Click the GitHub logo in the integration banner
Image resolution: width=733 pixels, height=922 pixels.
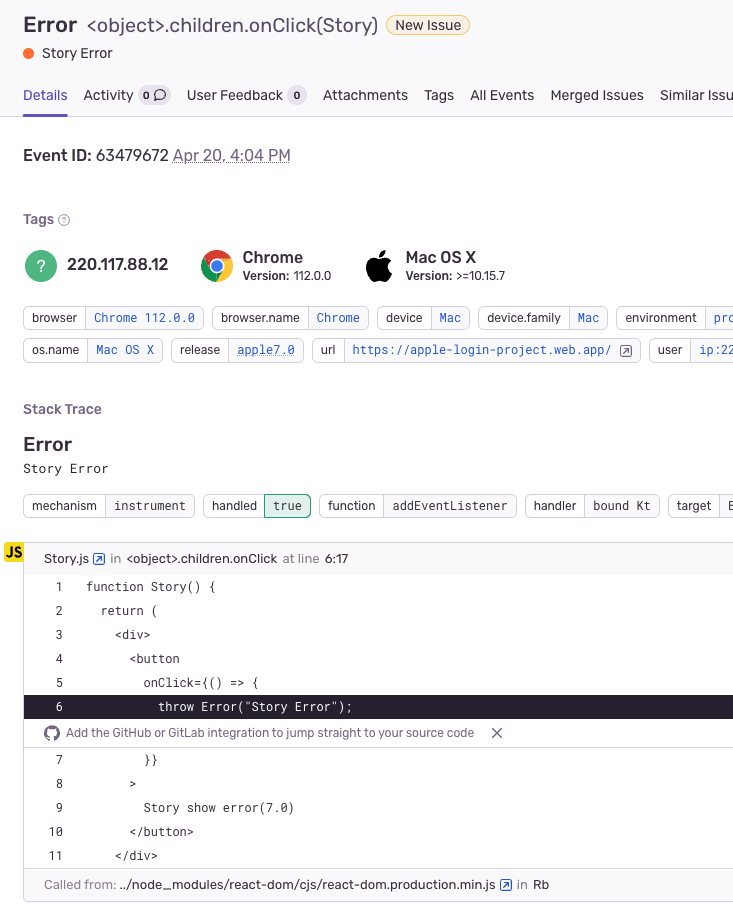(52, 733)
